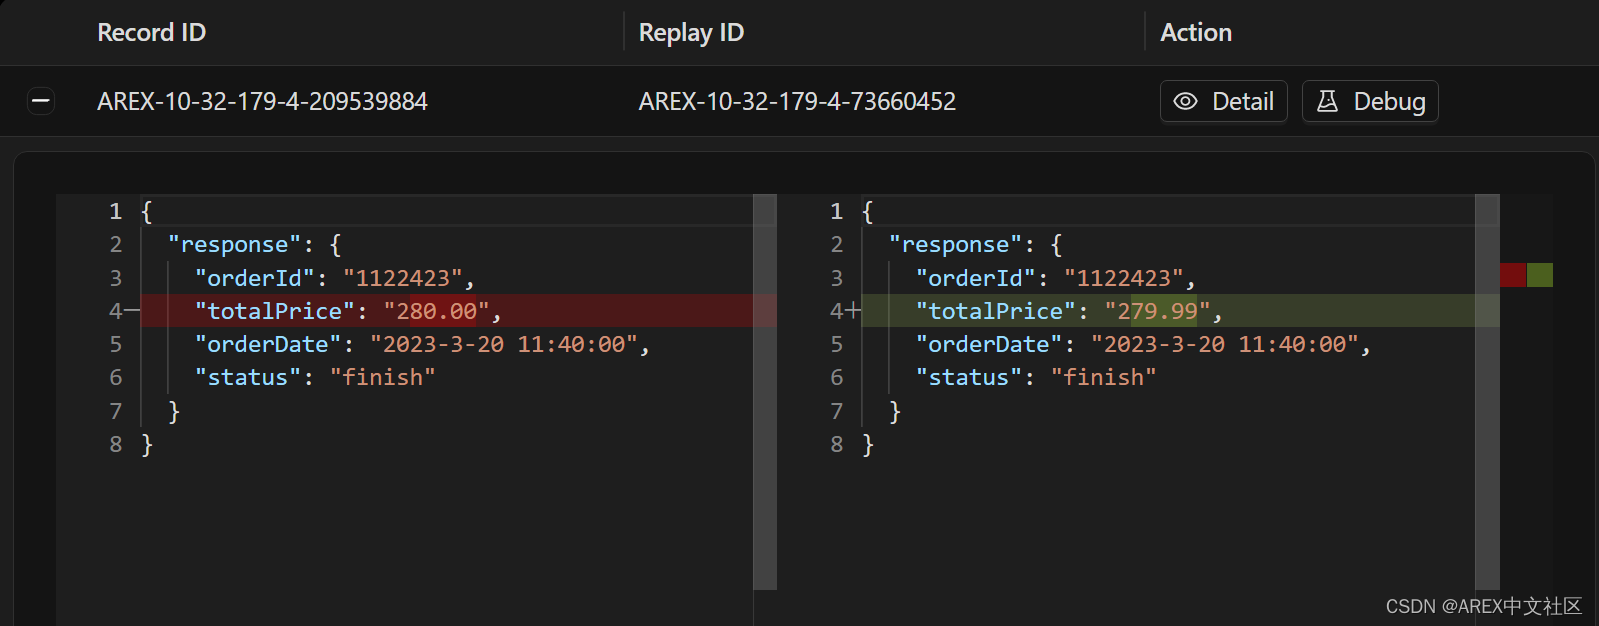This screenshot has width=1599, height=626.
Task: Click the orderDate line in left editor
Action: tap(422, 344)
